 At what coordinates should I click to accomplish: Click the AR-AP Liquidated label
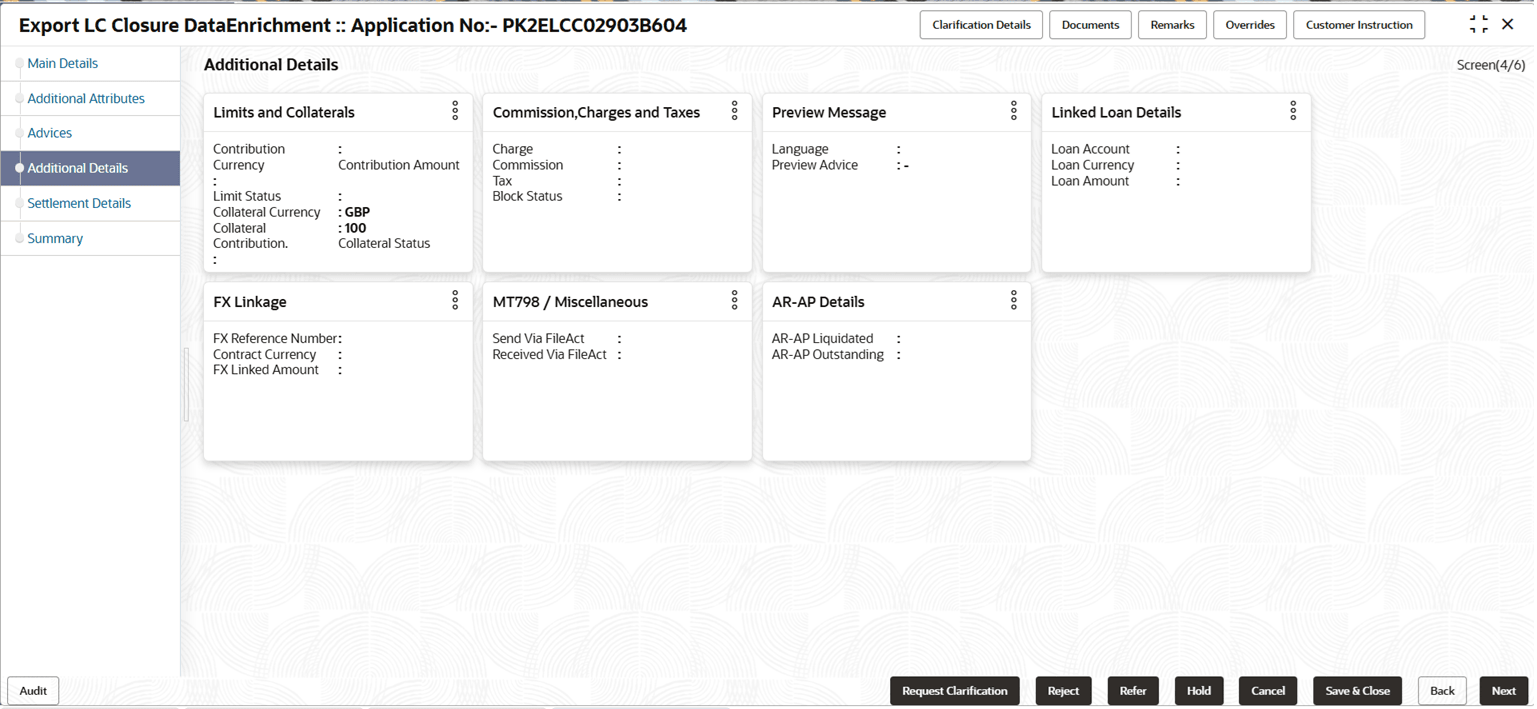(x=822, y=338)
